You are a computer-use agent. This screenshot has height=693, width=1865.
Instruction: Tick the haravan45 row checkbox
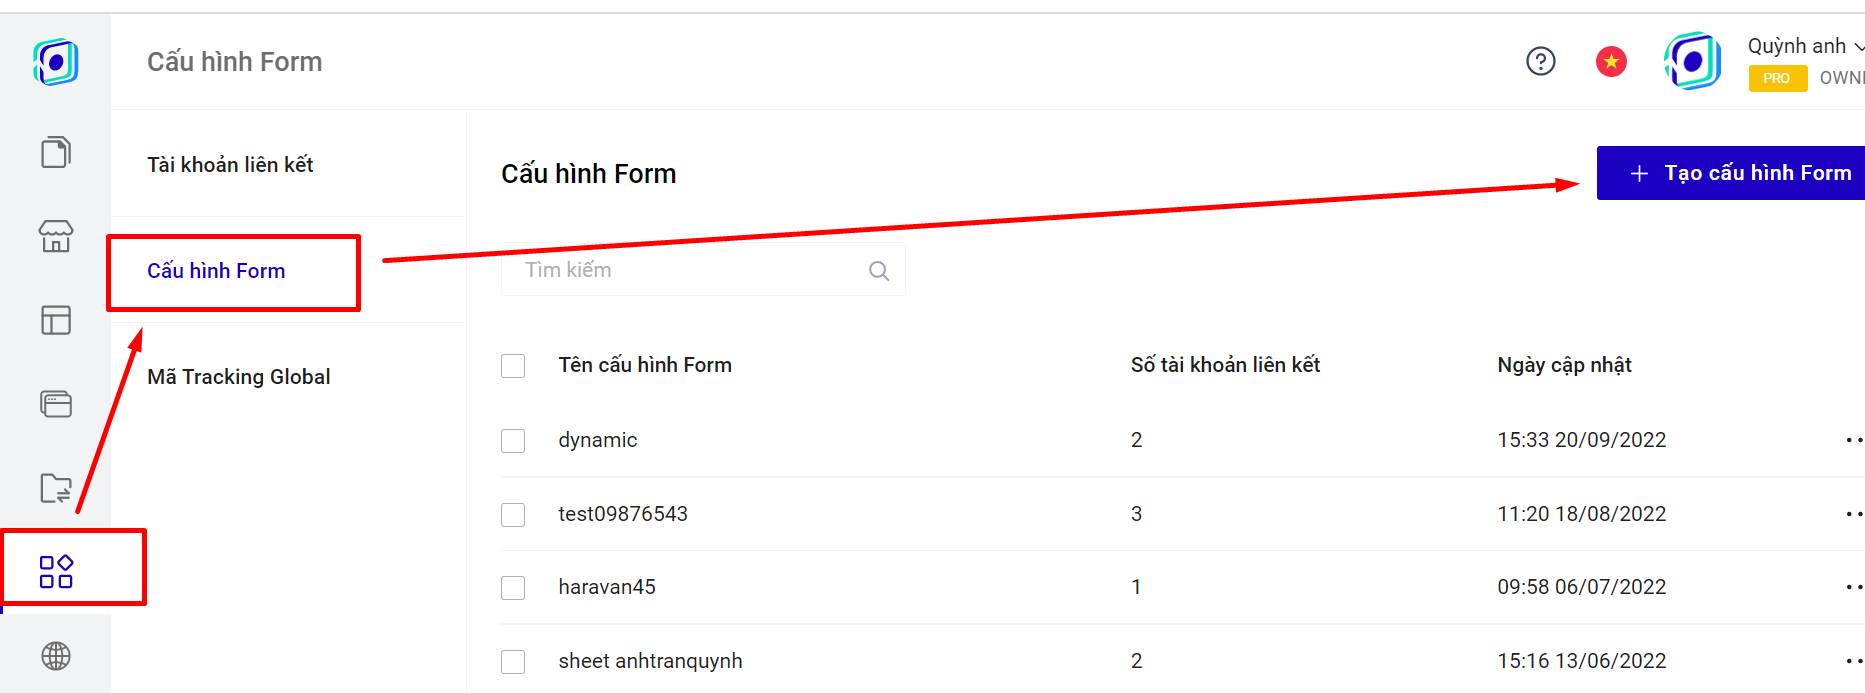click(x=513, y=588)
